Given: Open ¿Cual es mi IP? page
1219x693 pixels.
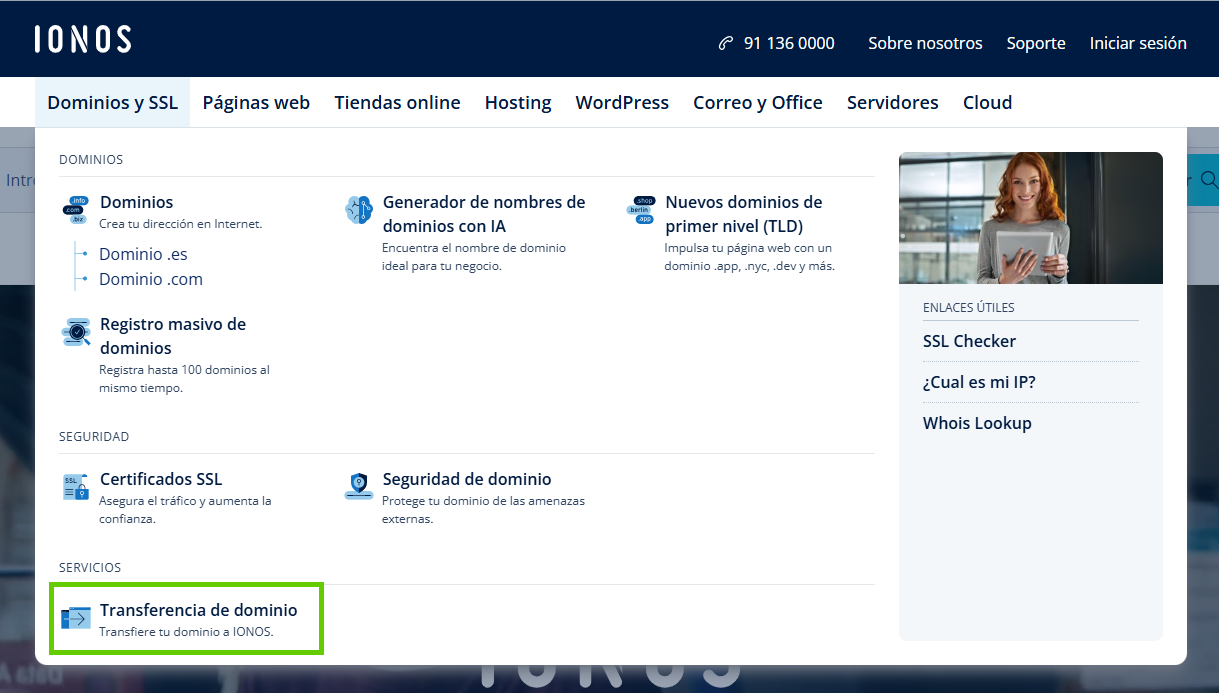Looking at the screenshot, I should coord(979,382).
